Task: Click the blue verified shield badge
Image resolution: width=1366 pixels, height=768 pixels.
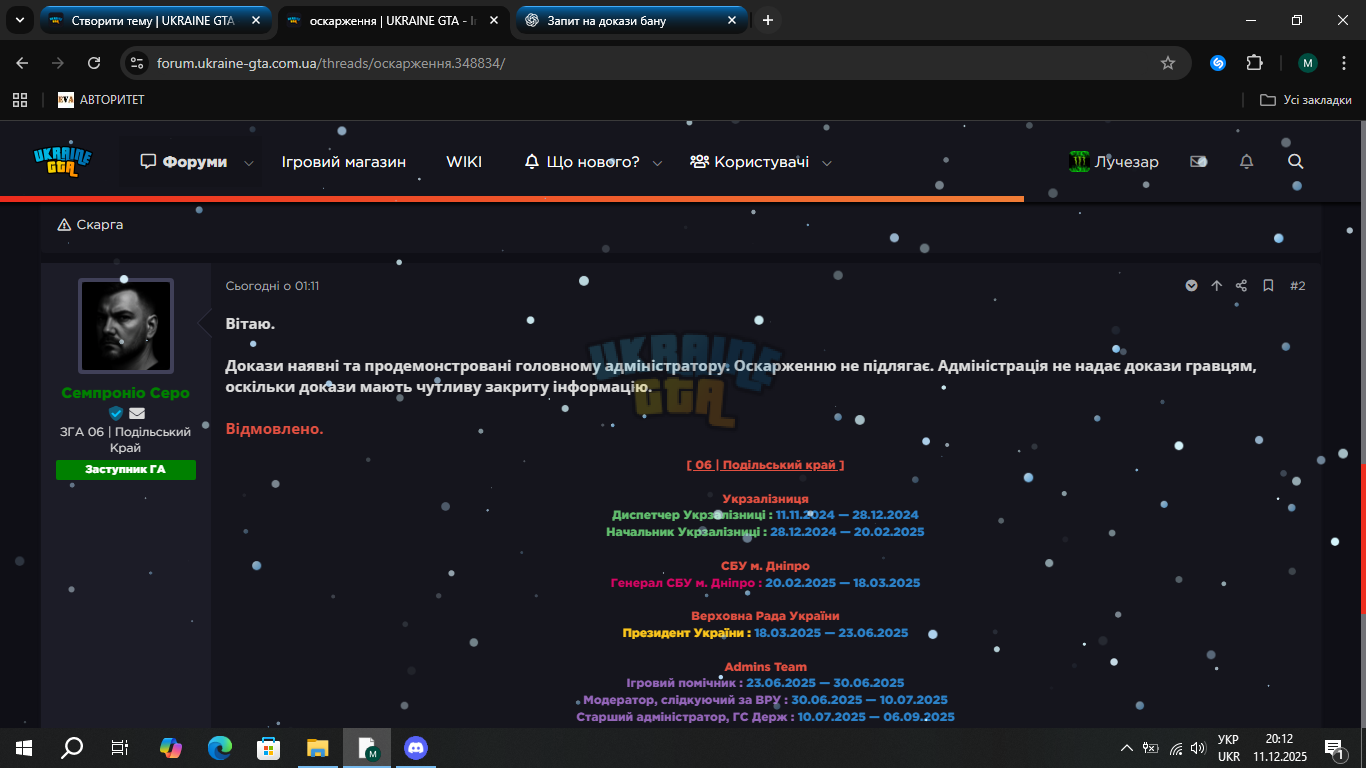Action: [x=116, y=413]
